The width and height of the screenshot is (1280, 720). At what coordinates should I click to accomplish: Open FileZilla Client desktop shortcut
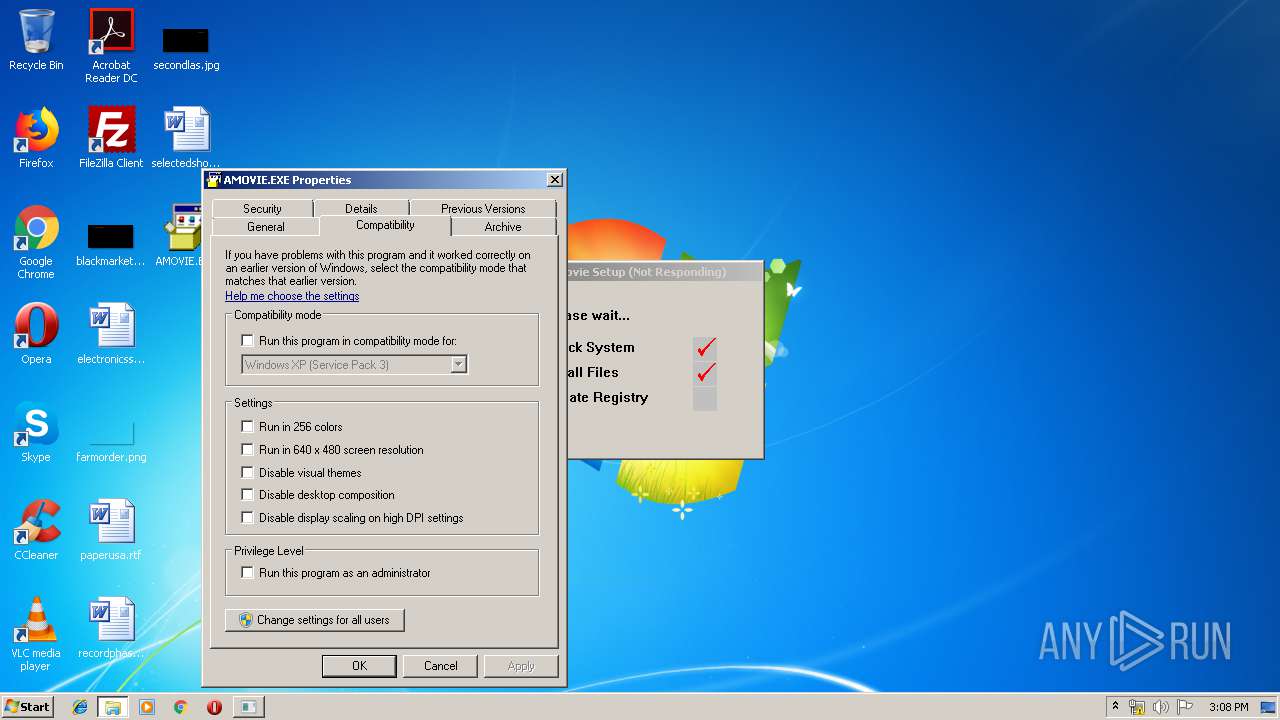(111, 138)
